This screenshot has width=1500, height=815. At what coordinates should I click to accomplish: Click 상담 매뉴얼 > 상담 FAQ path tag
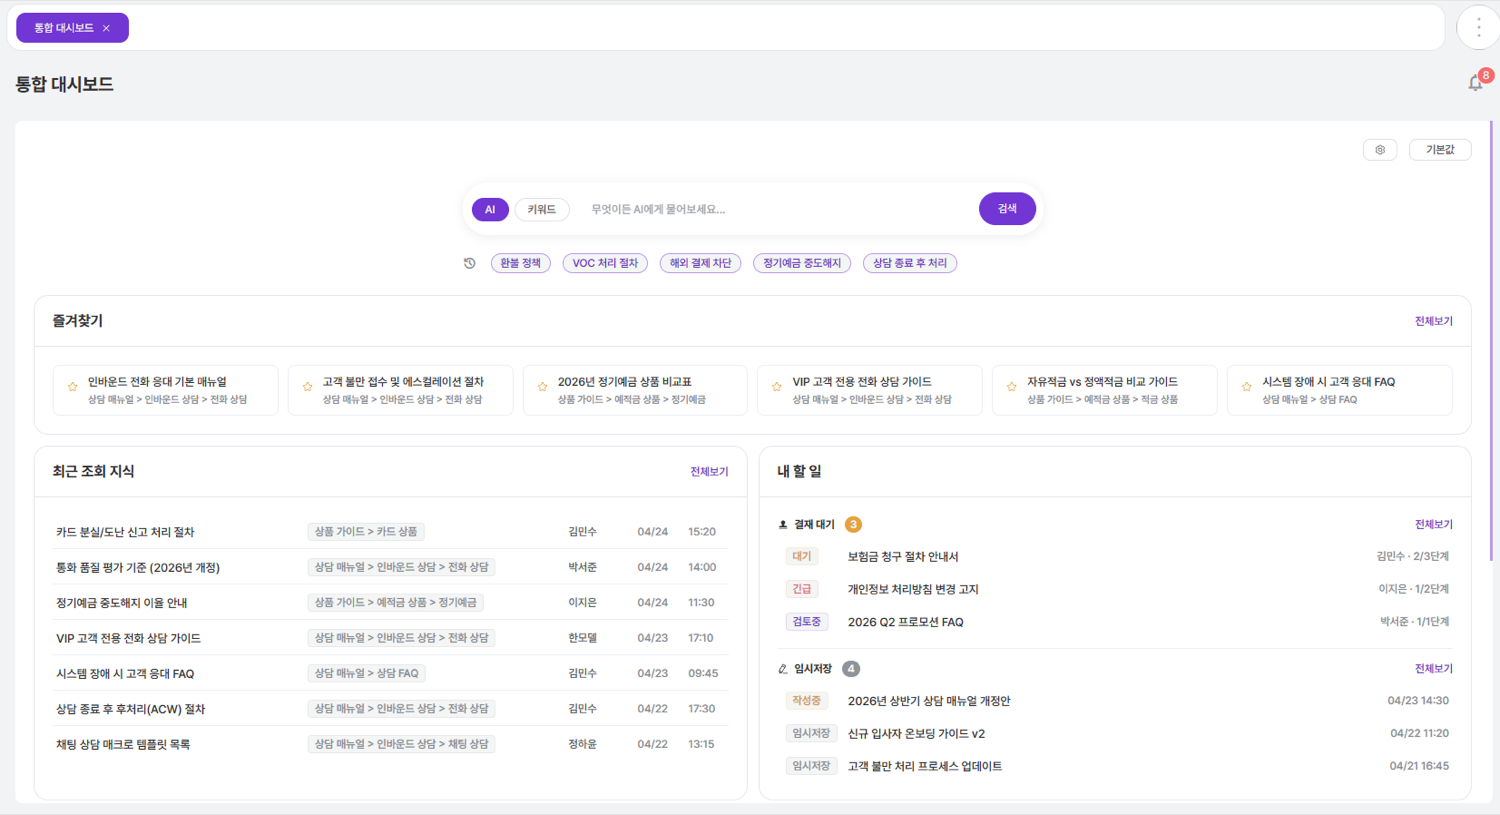pos(367,673)
